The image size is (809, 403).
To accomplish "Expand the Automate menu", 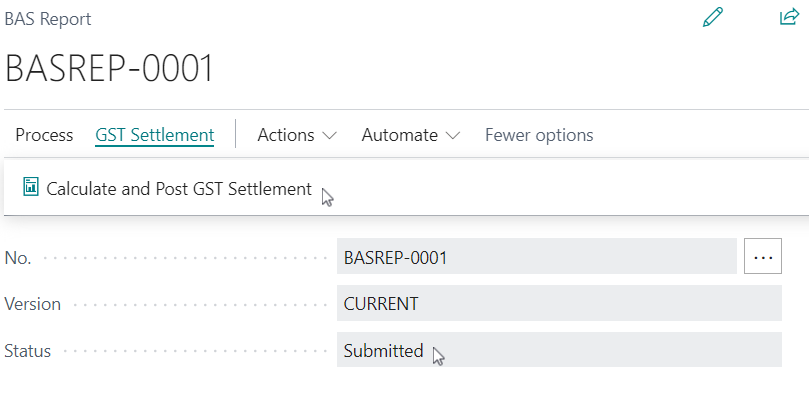I will 399,135.
